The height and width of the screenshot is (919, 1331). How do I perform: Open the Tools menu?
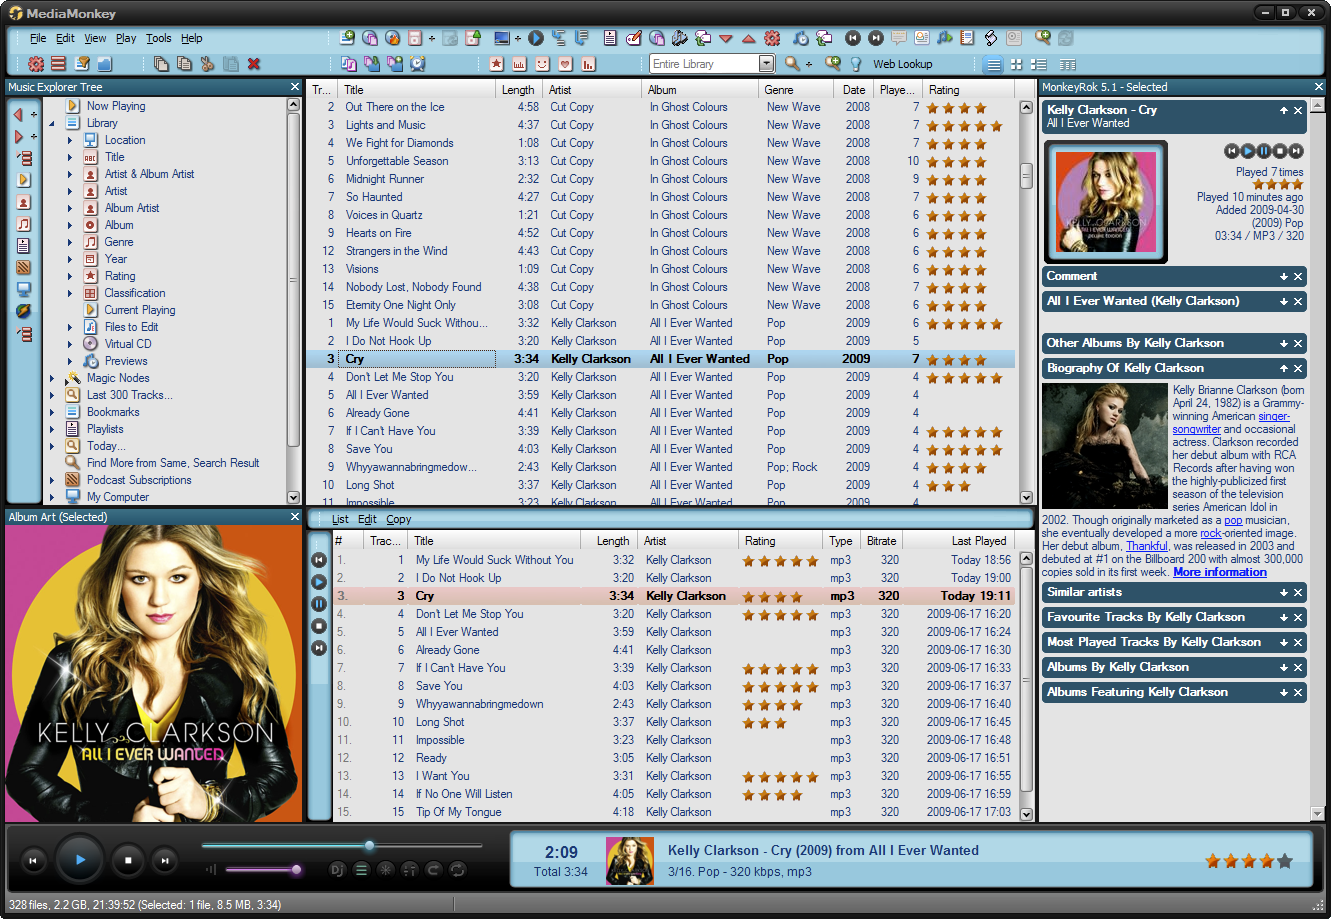(159, 38)
